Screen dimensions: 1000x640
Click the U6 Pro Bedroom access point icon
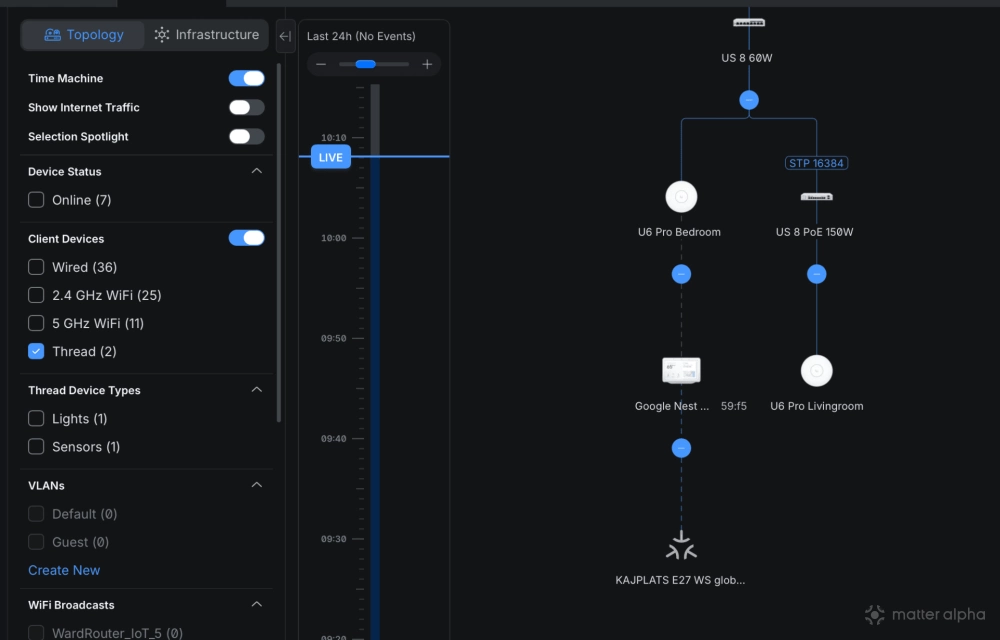[681, 196]
